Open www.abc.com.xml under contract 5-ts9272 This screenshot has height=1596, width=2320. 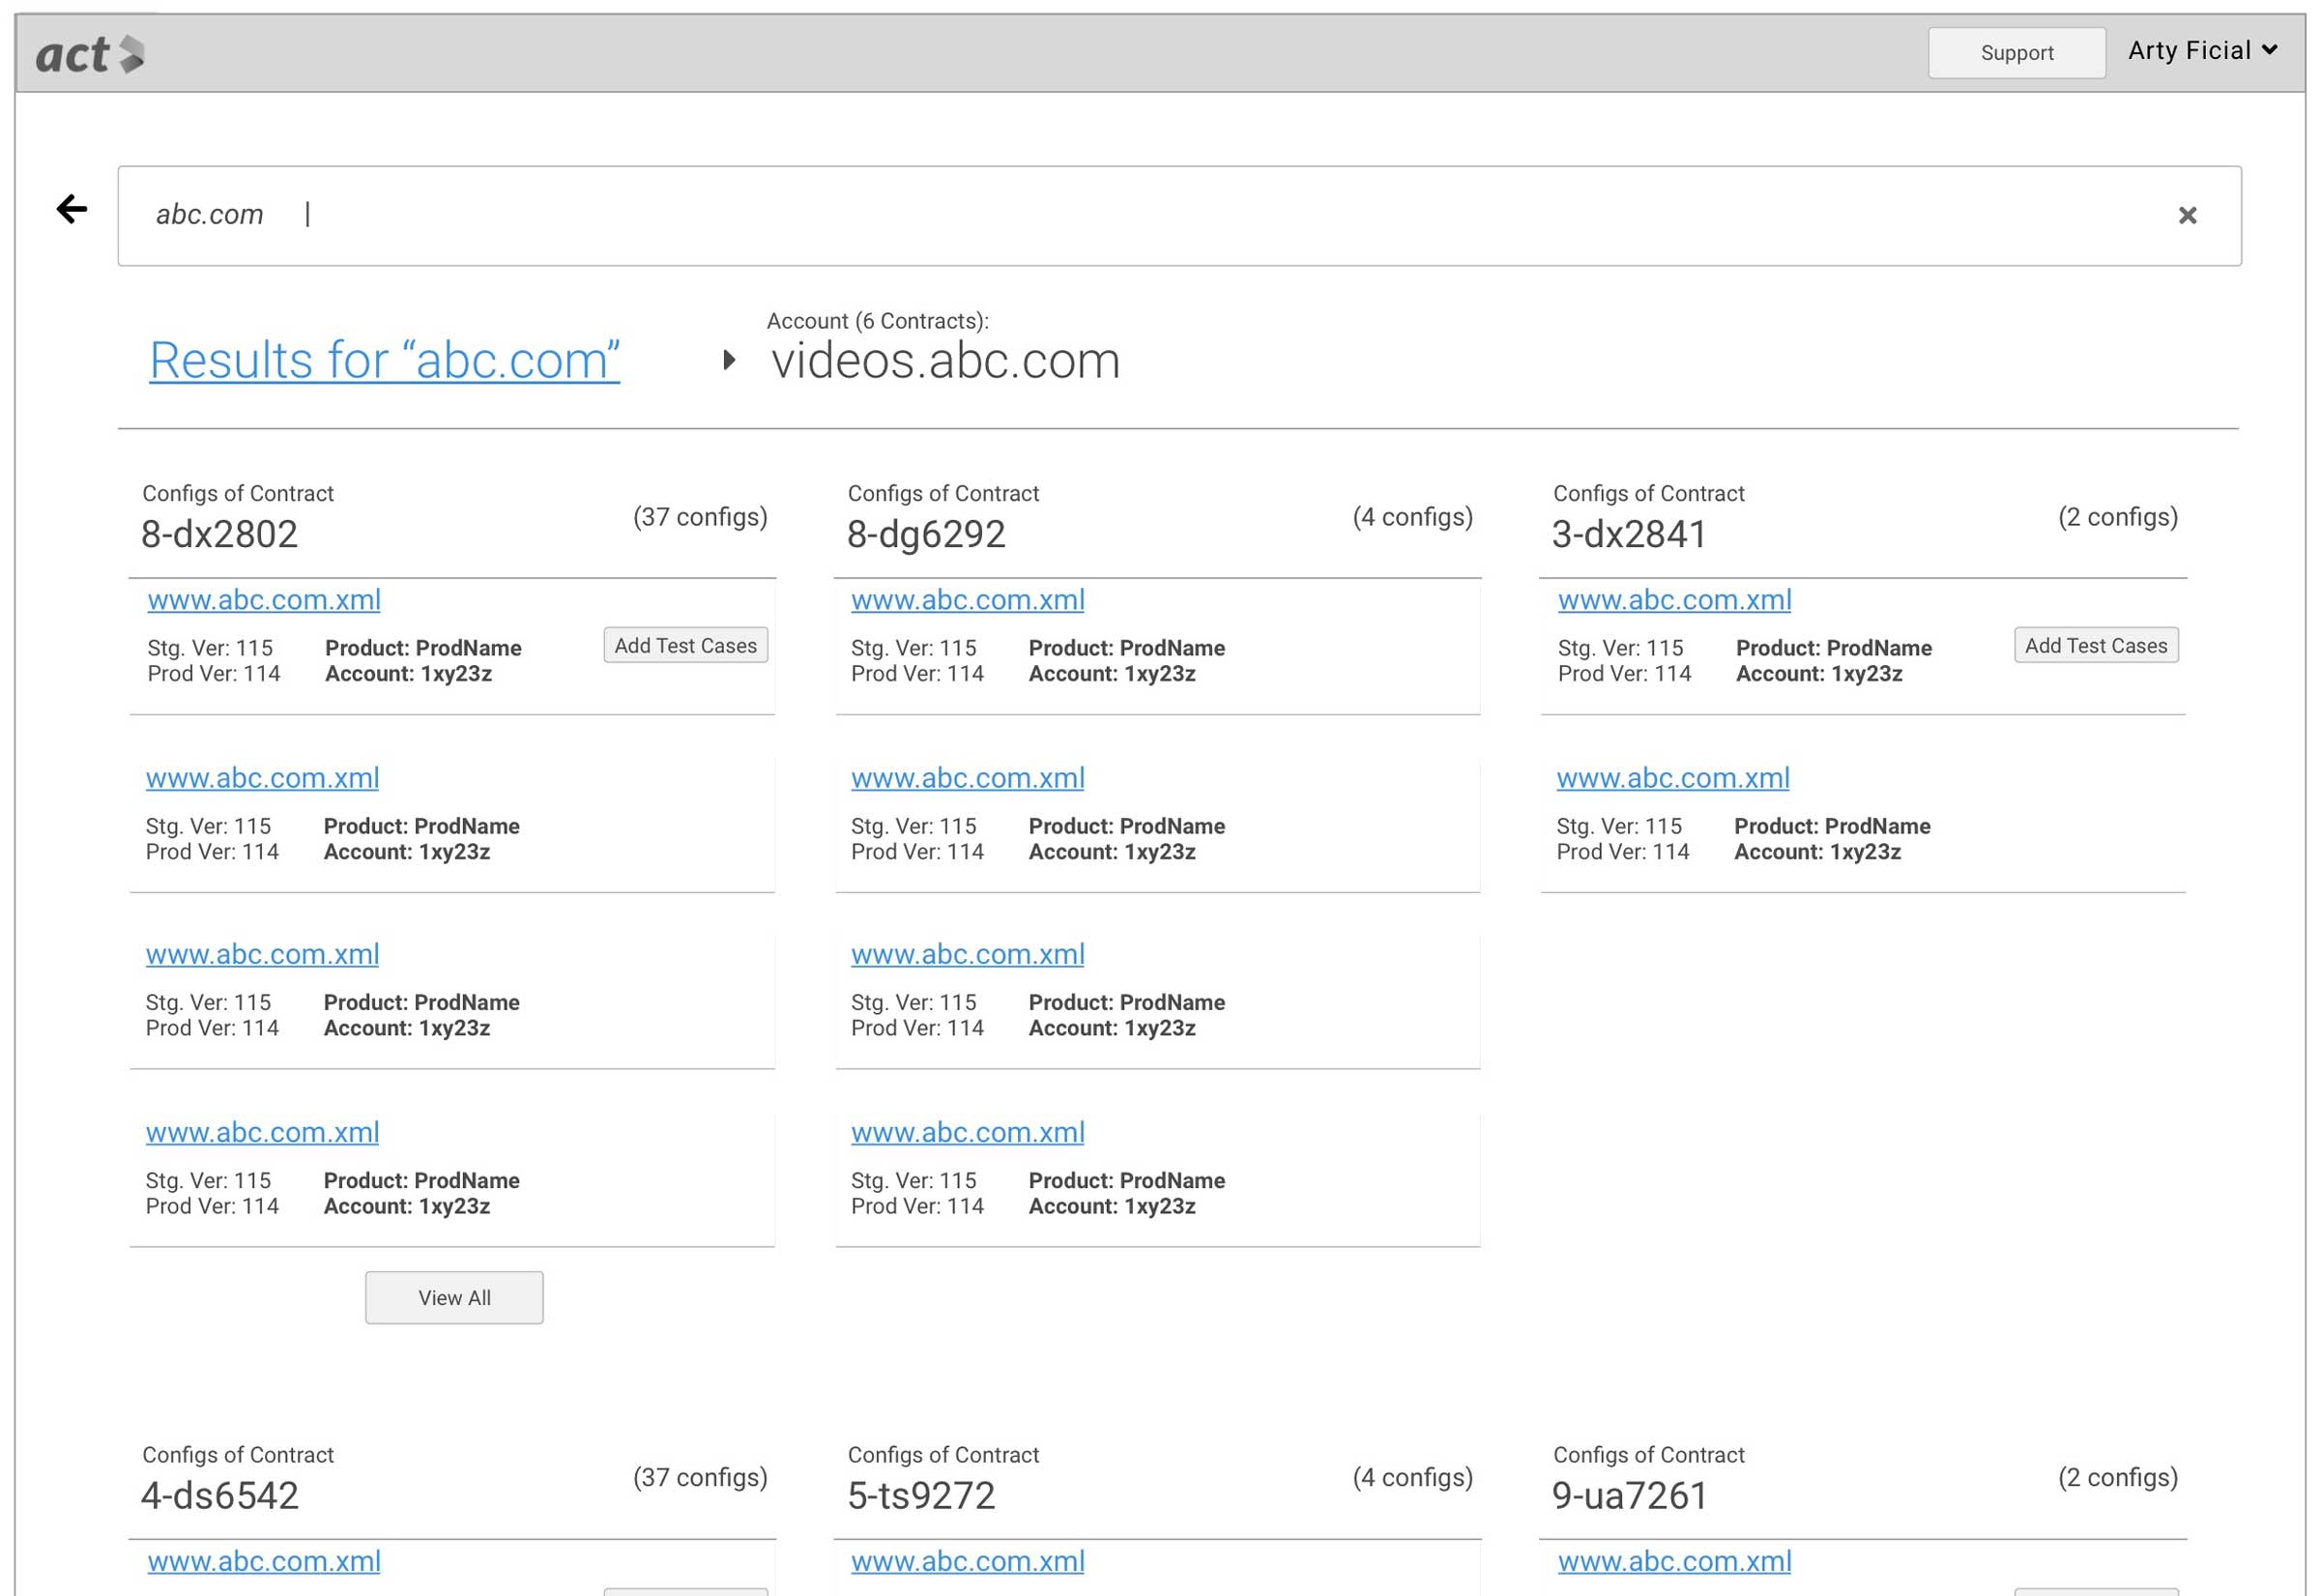point(967,1561)
